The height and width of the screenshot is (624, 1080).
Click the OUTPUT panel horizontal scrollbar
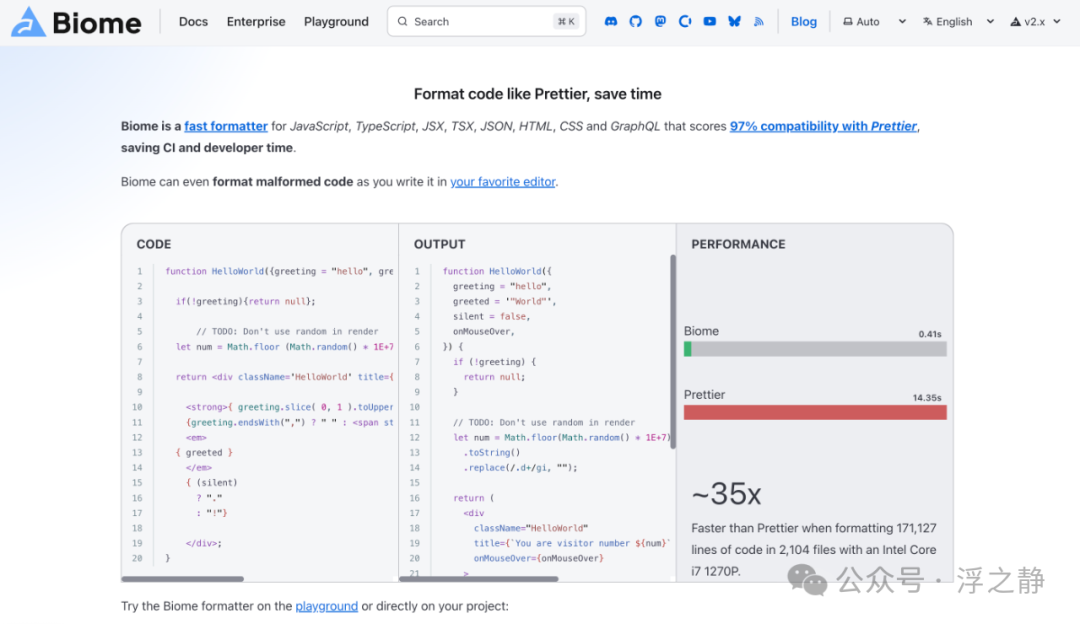[479, 579]
